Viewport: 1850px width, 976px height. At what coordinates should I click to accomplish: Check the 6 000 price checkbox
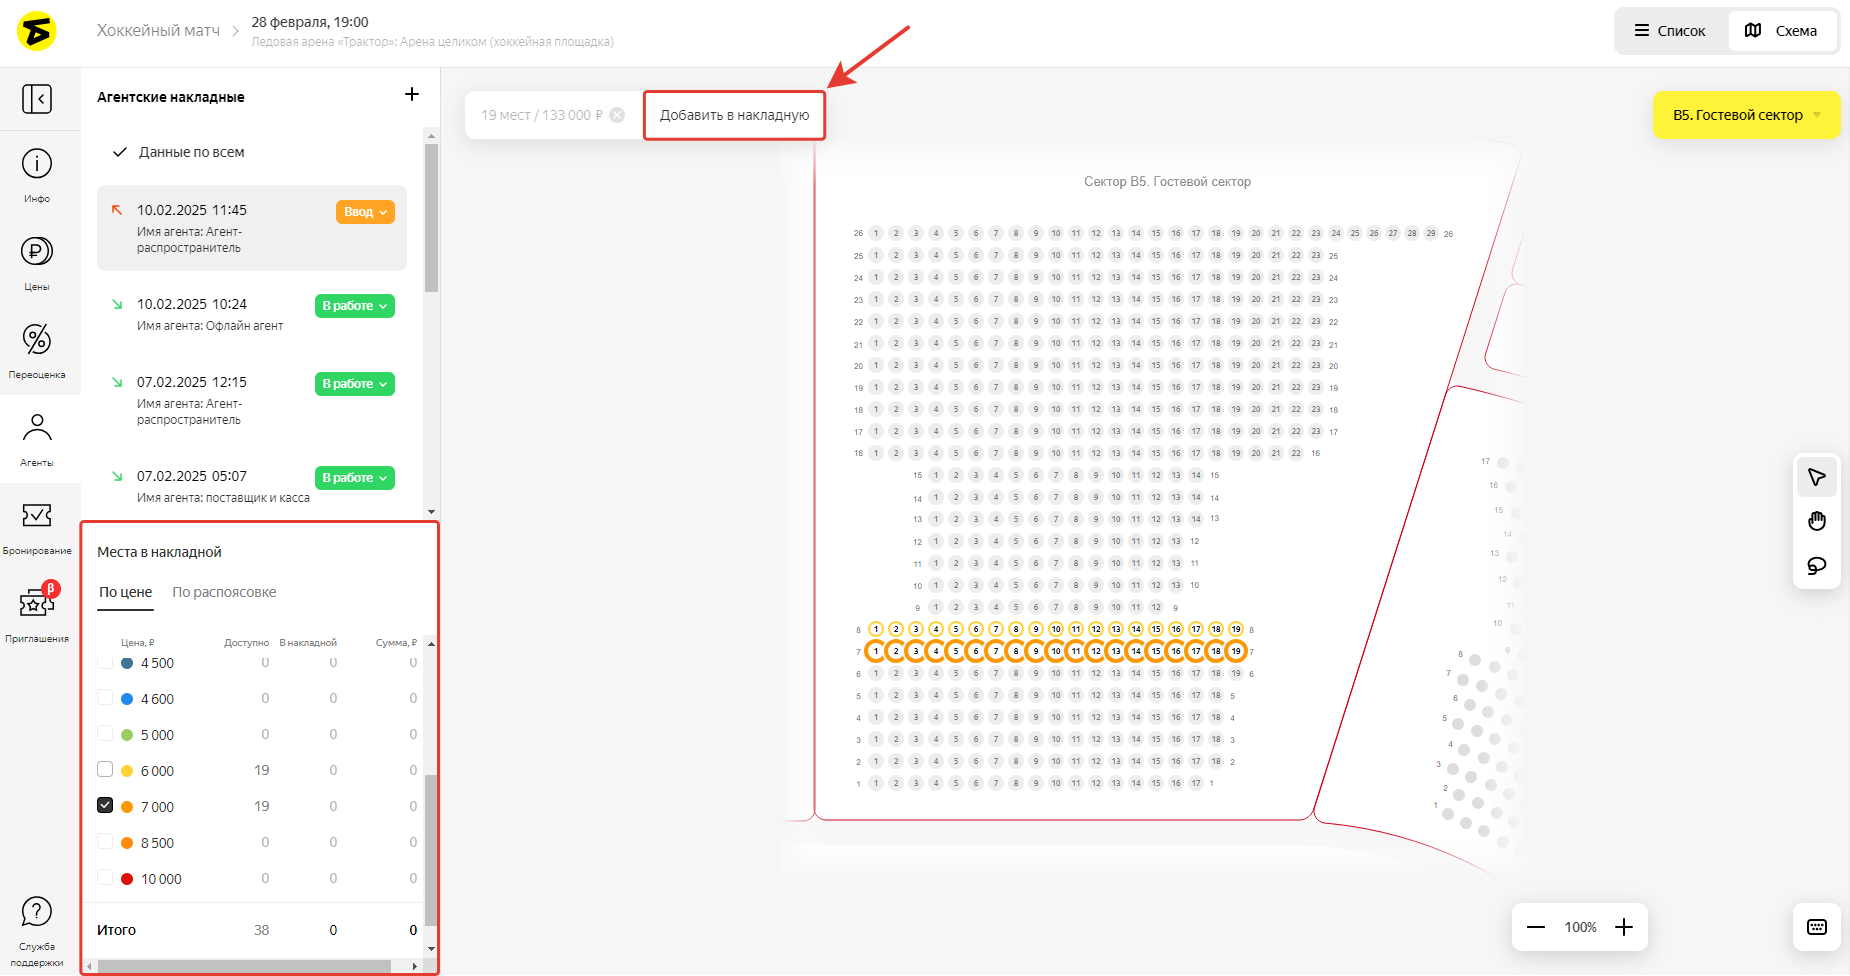point(105,769)
